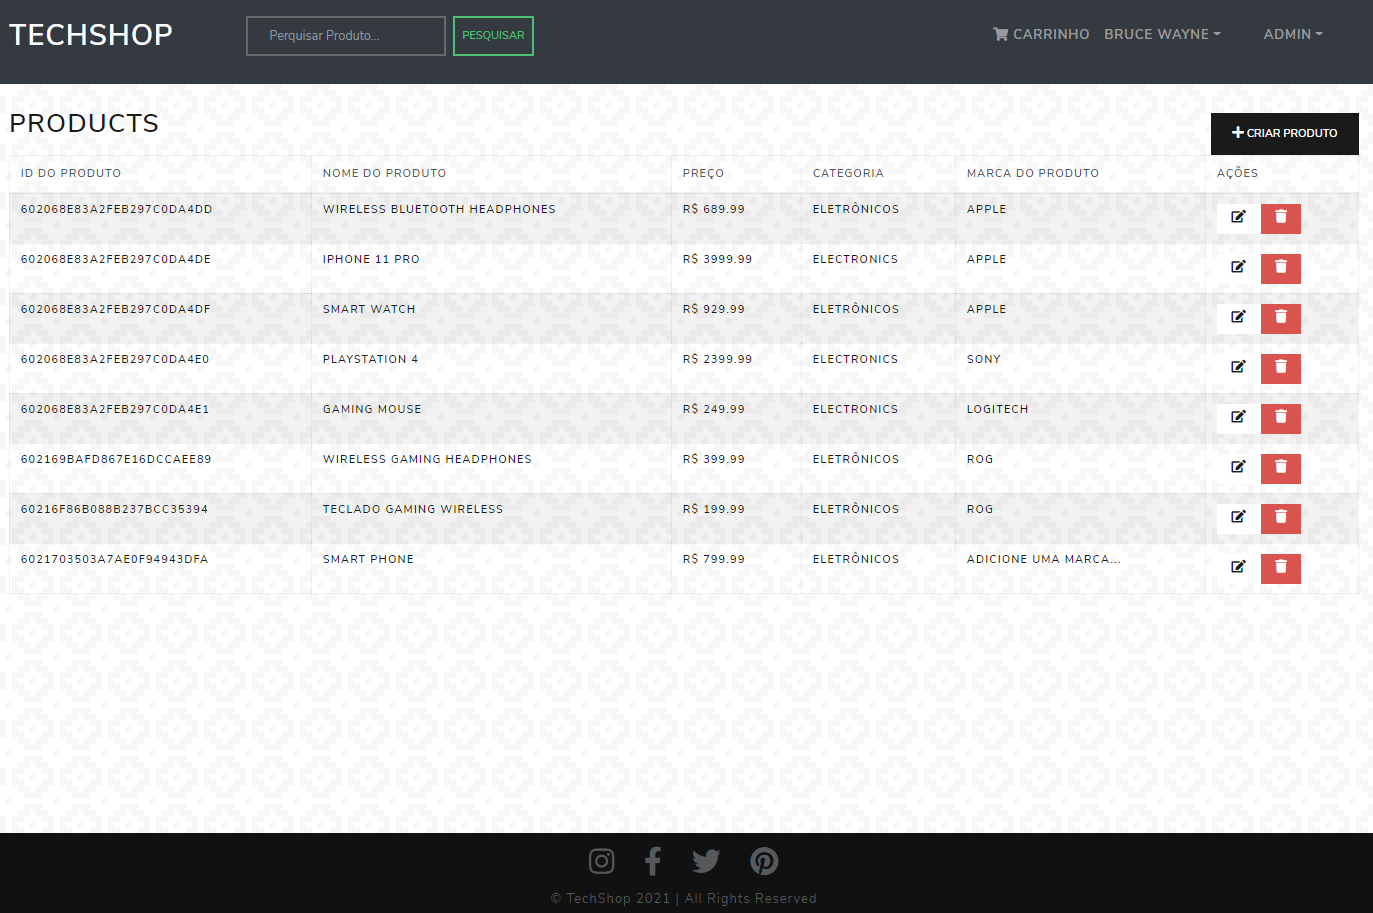Visit TechShop's Instagram page
1373x913 pixels.
coord(601,861)
